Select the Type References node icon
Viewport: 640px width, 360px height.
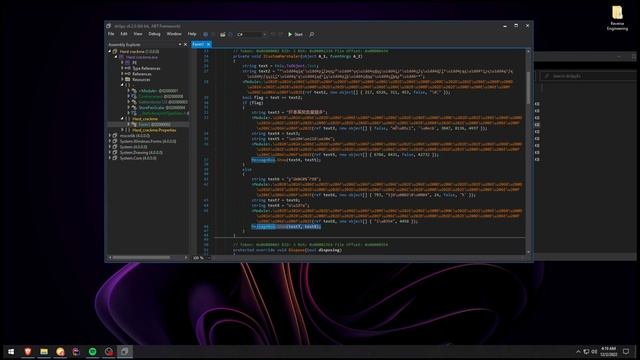(127, 69)
